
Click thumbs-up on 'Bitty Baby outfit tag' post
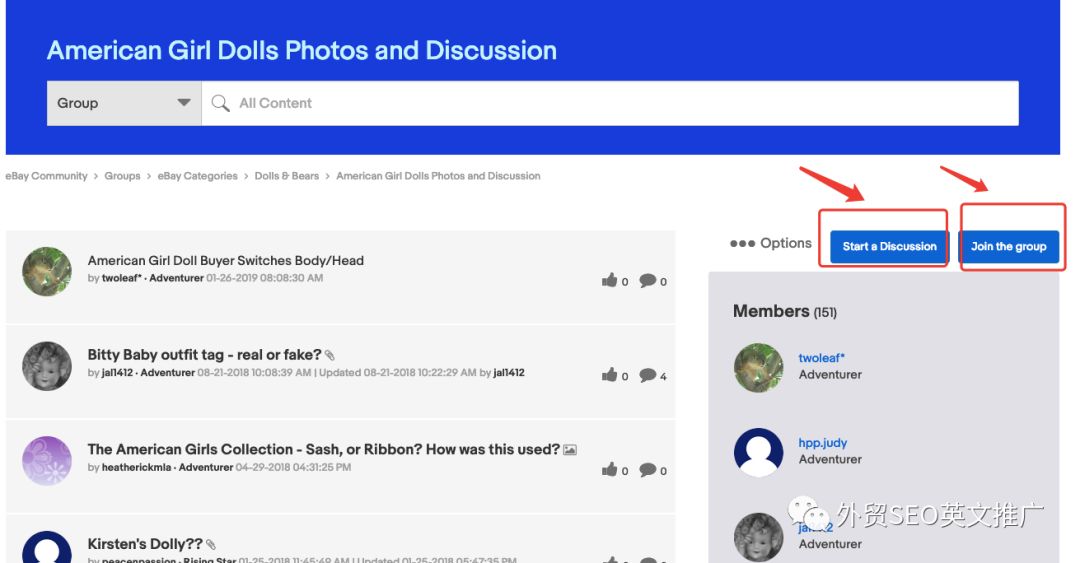click(610, 375)
